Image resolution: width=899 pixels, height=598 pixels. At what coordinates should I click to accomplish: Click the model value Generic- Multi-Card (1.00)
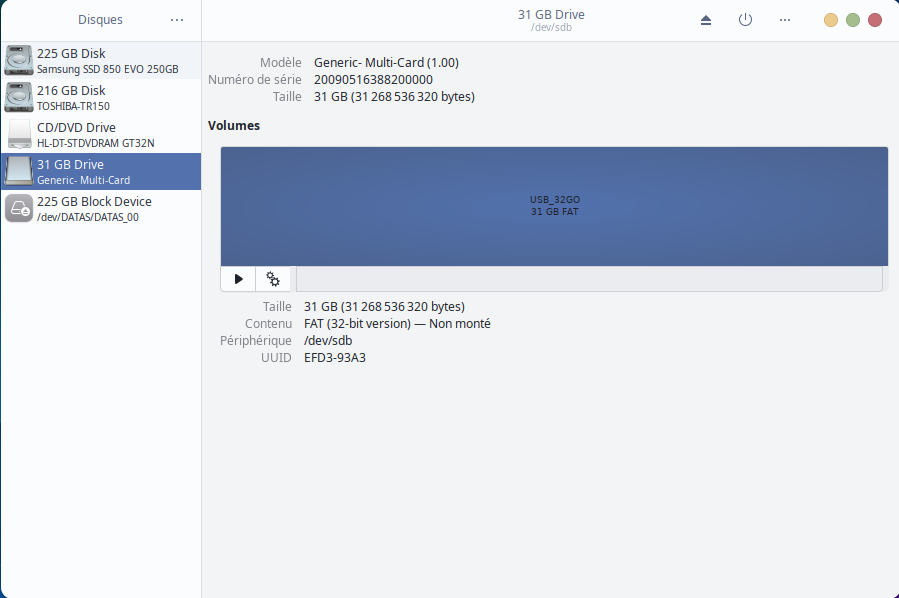(x=386, y=62)
